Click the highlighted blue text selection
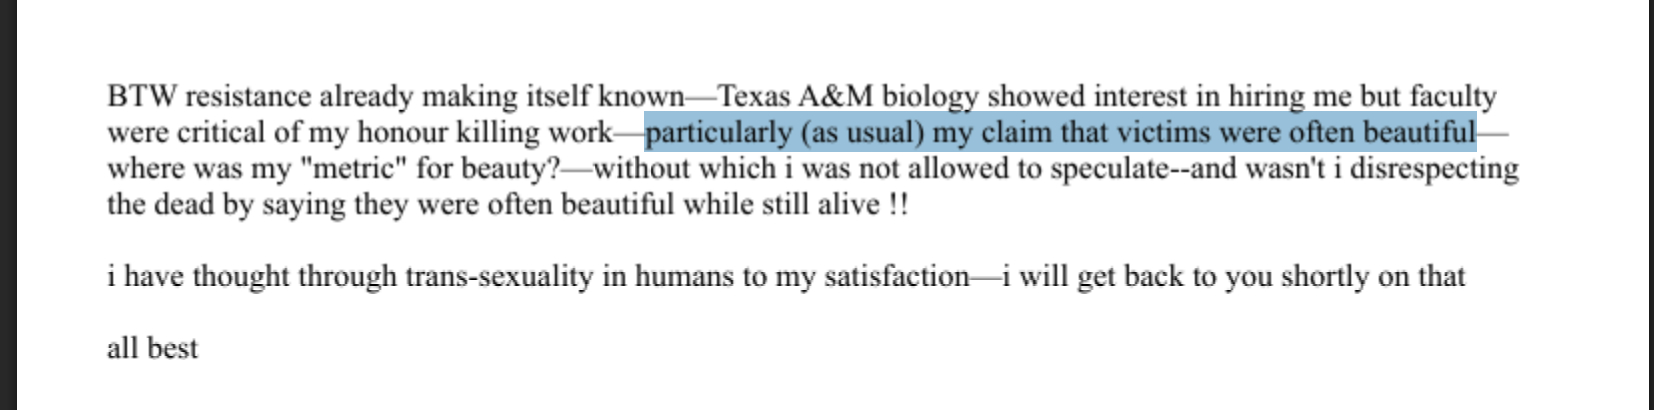 click(x=1060, y=133)
